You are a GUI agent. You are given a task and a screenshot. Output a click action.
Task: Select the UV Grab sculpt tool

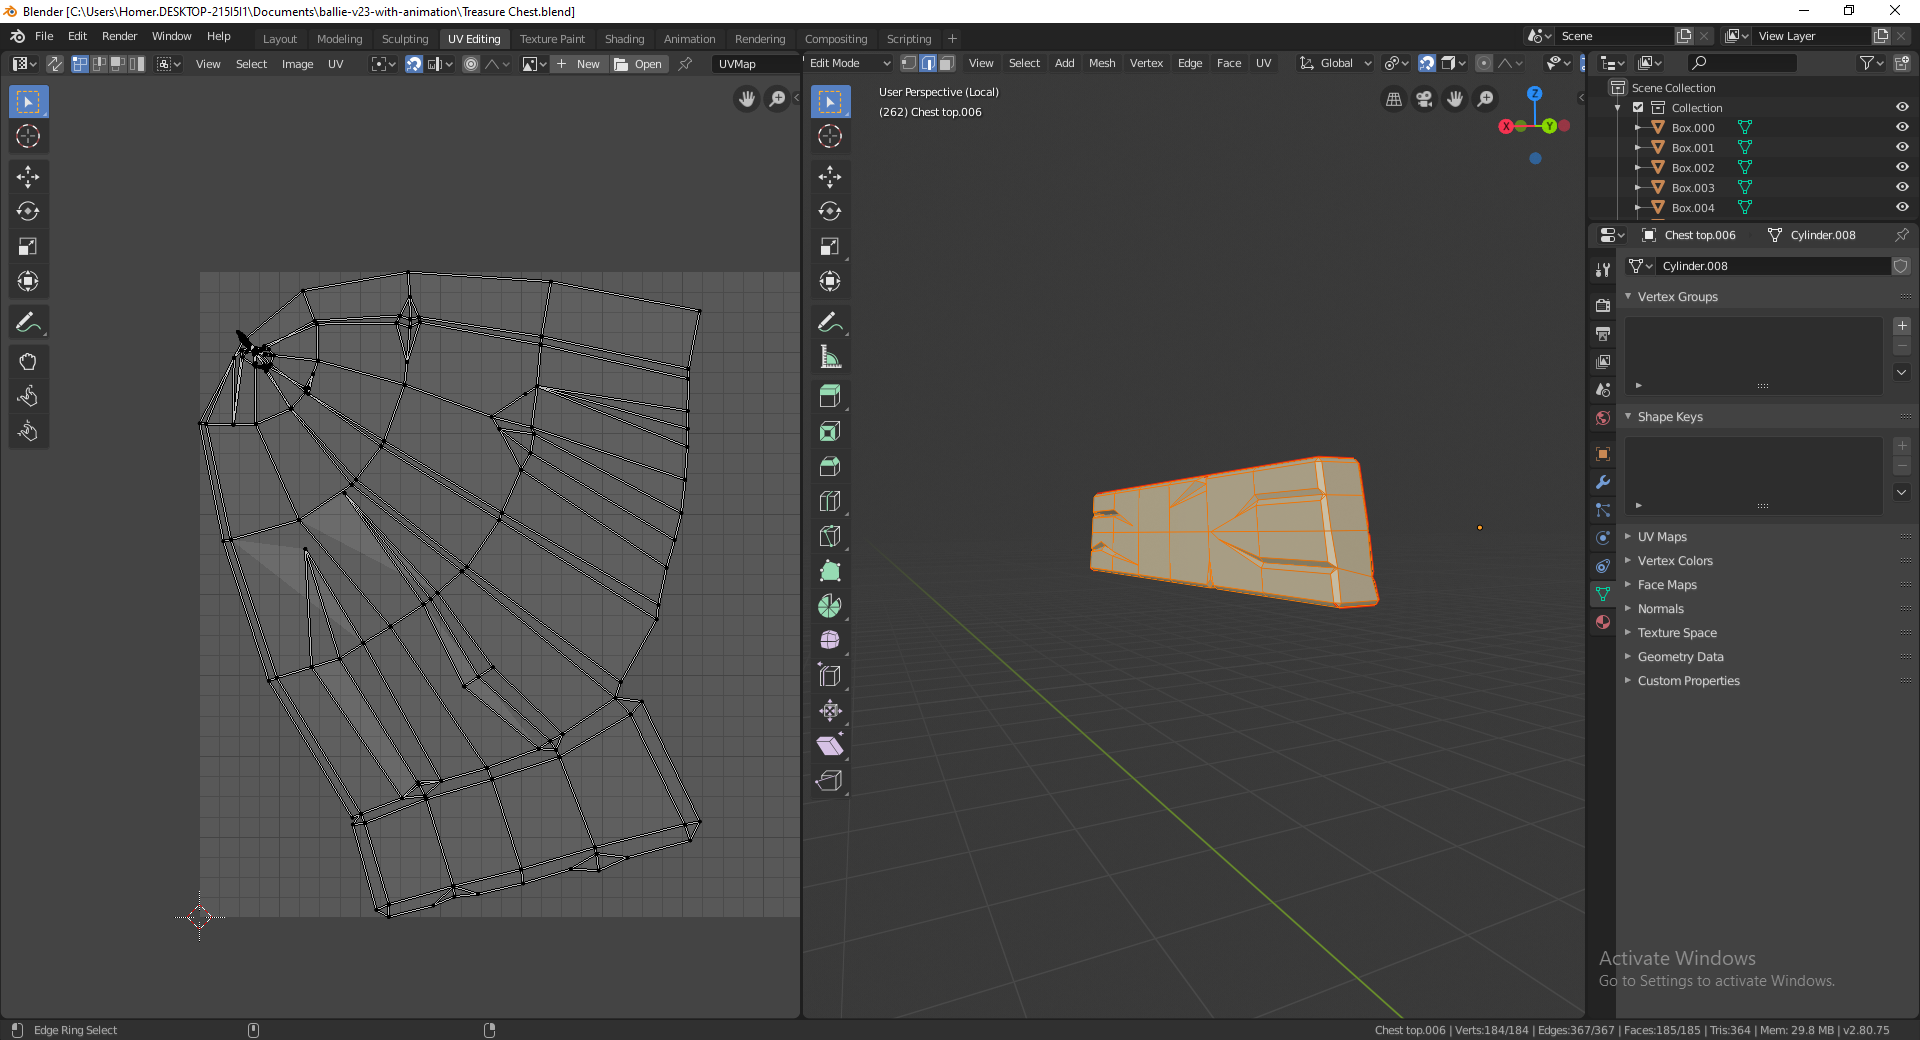(x=28, y=362)
